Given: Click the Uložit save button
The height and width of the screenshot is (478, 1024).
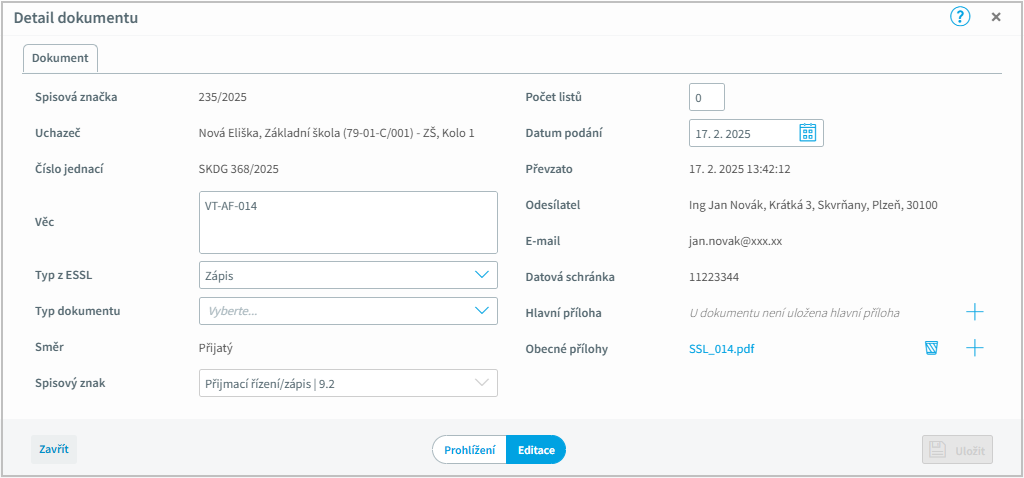Looking at the screenshot, I should pyautogui.click(x=957, y=450).
